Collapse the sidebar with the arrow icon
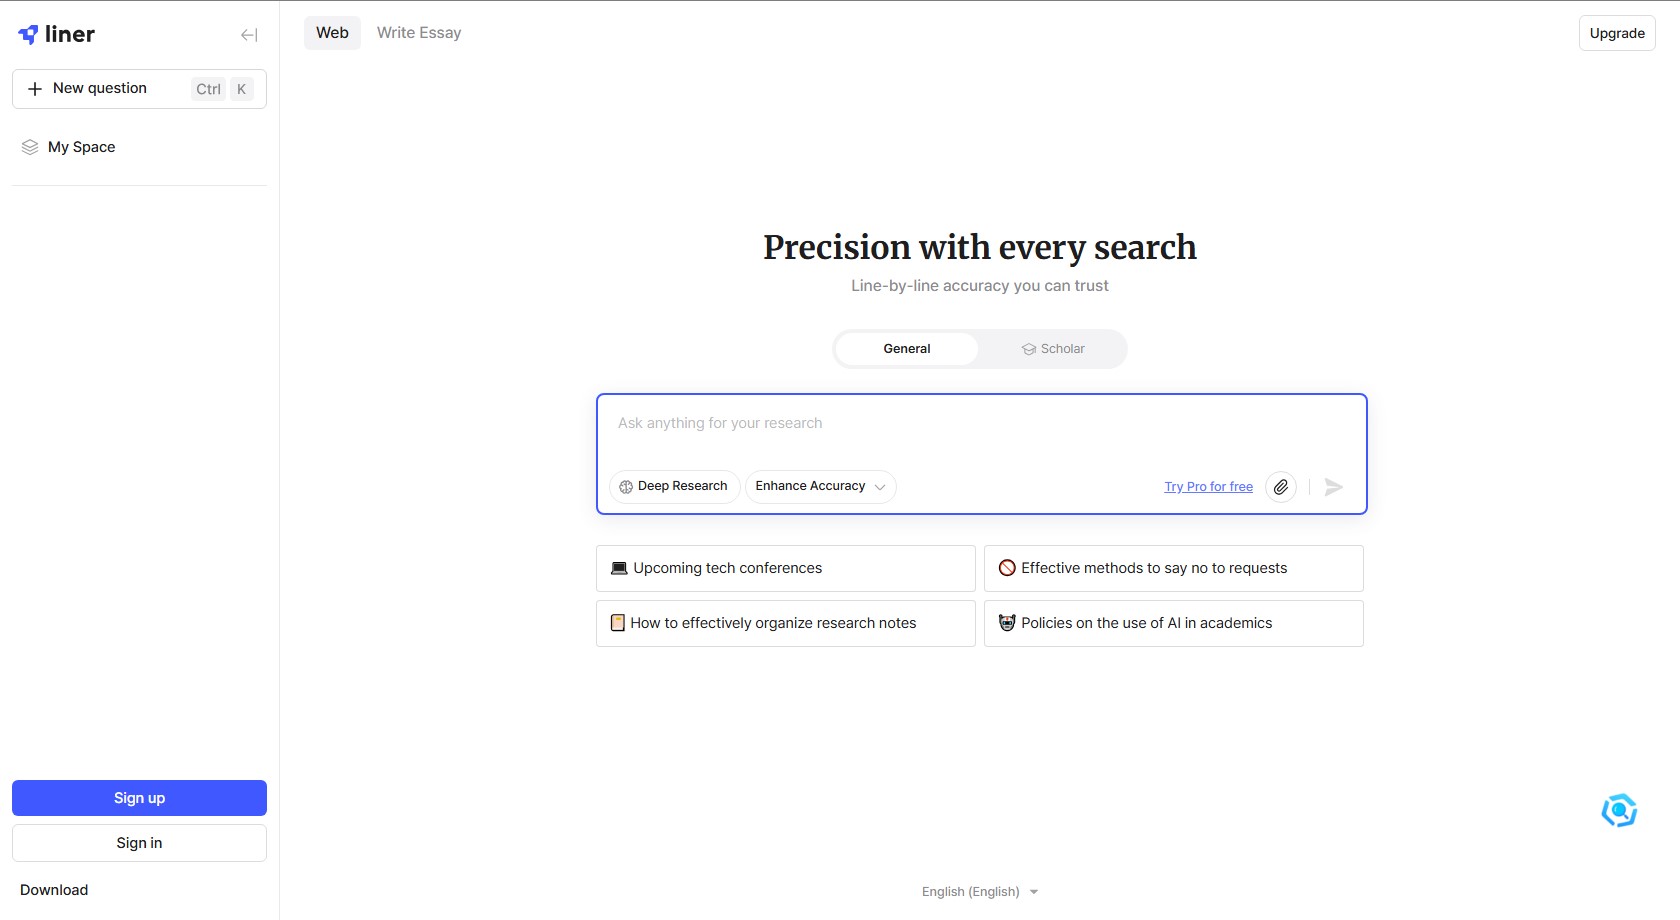The image size is (1680, 920). click(249, 35)
